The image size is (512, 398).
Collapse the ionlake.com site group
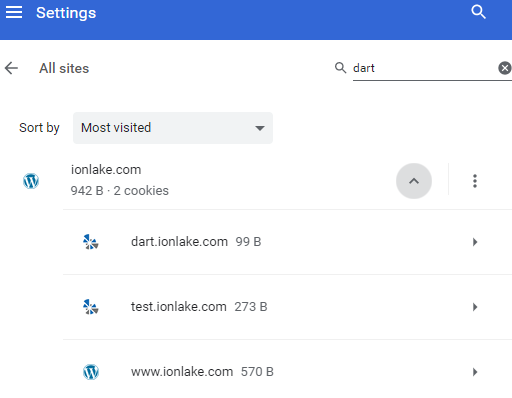click(414, 181)
